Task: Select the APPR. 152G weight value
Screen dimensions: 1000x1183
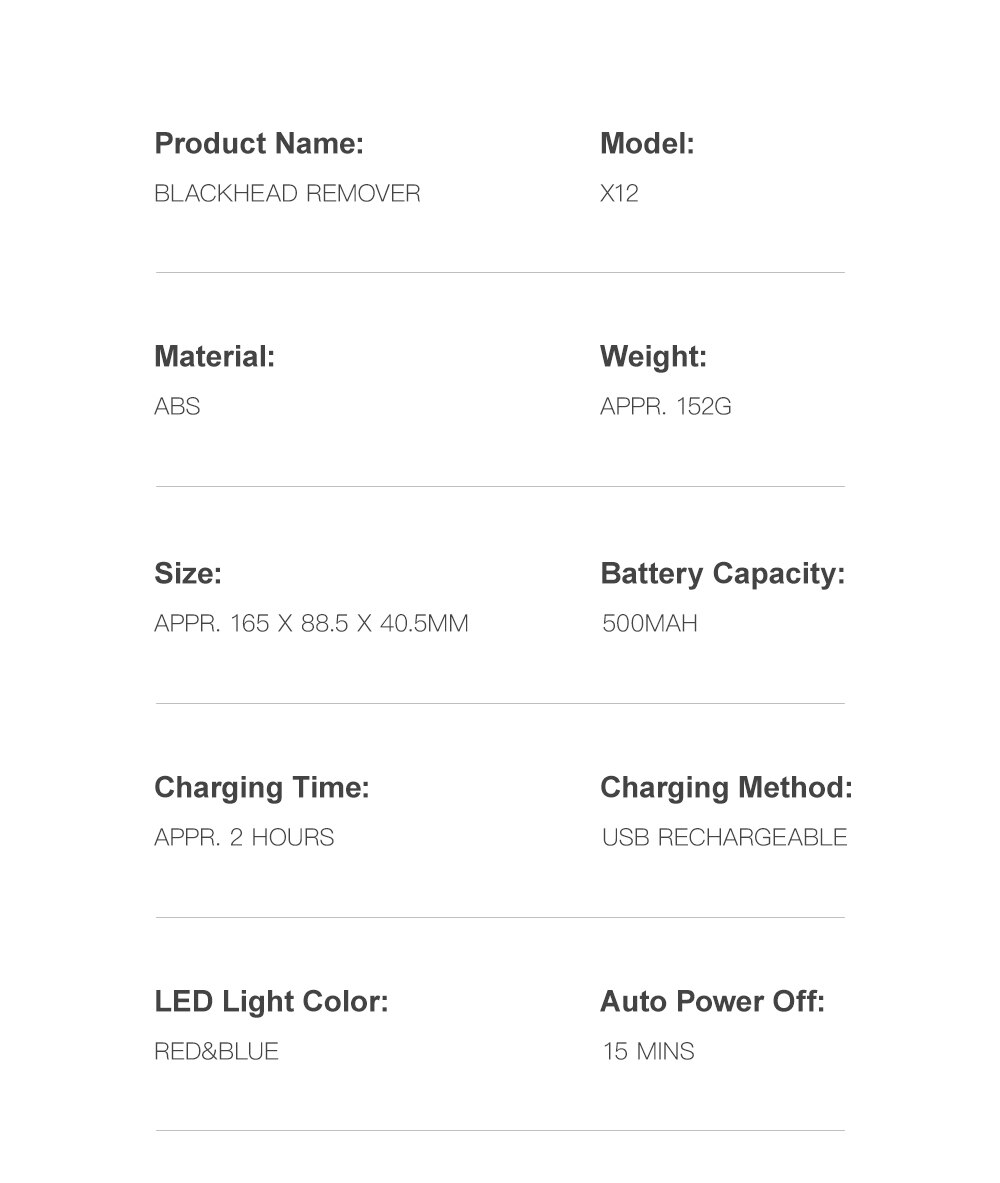Action: click(666, 407)
